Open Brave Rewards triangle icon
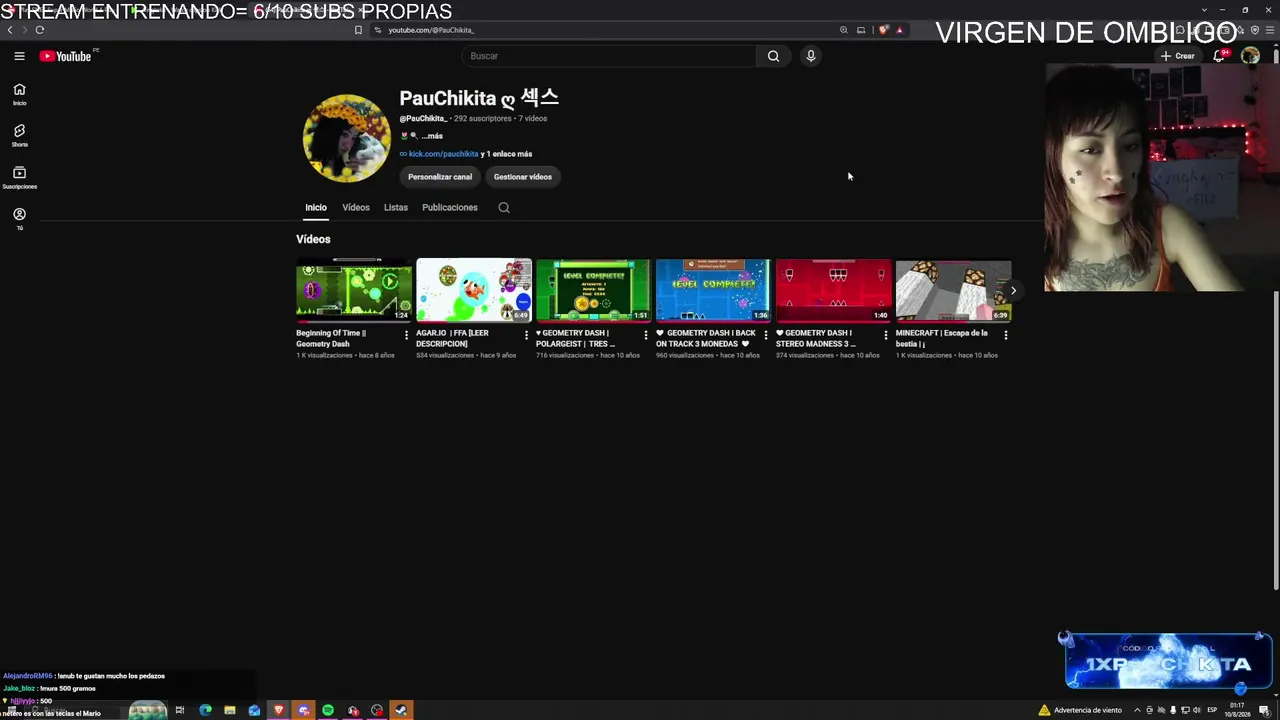Image resolution: width=1280 pixels, height=720 pixels. point(899,30)
